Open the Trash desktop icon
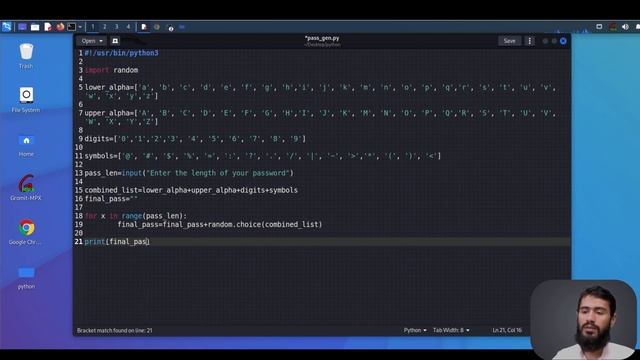This screenshot has height=360, width=640. [26, 56]
